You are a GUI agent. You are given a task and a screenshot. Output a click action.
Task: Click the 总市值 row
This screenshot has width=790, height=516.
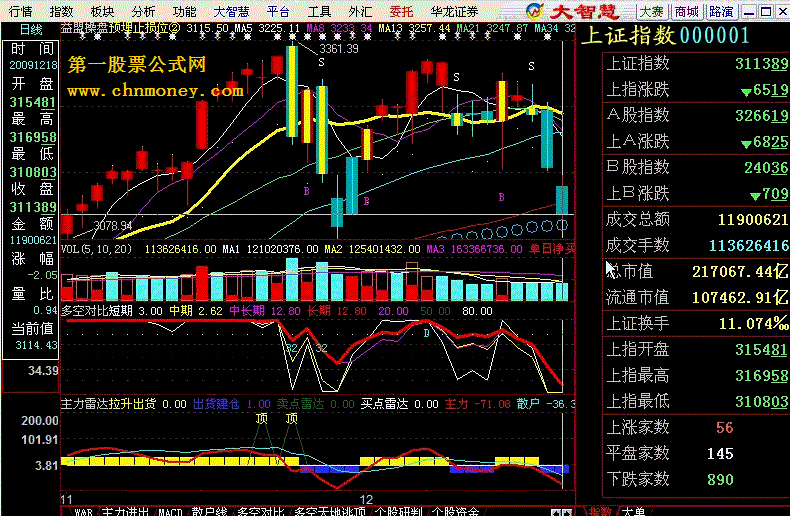(696, 272)
